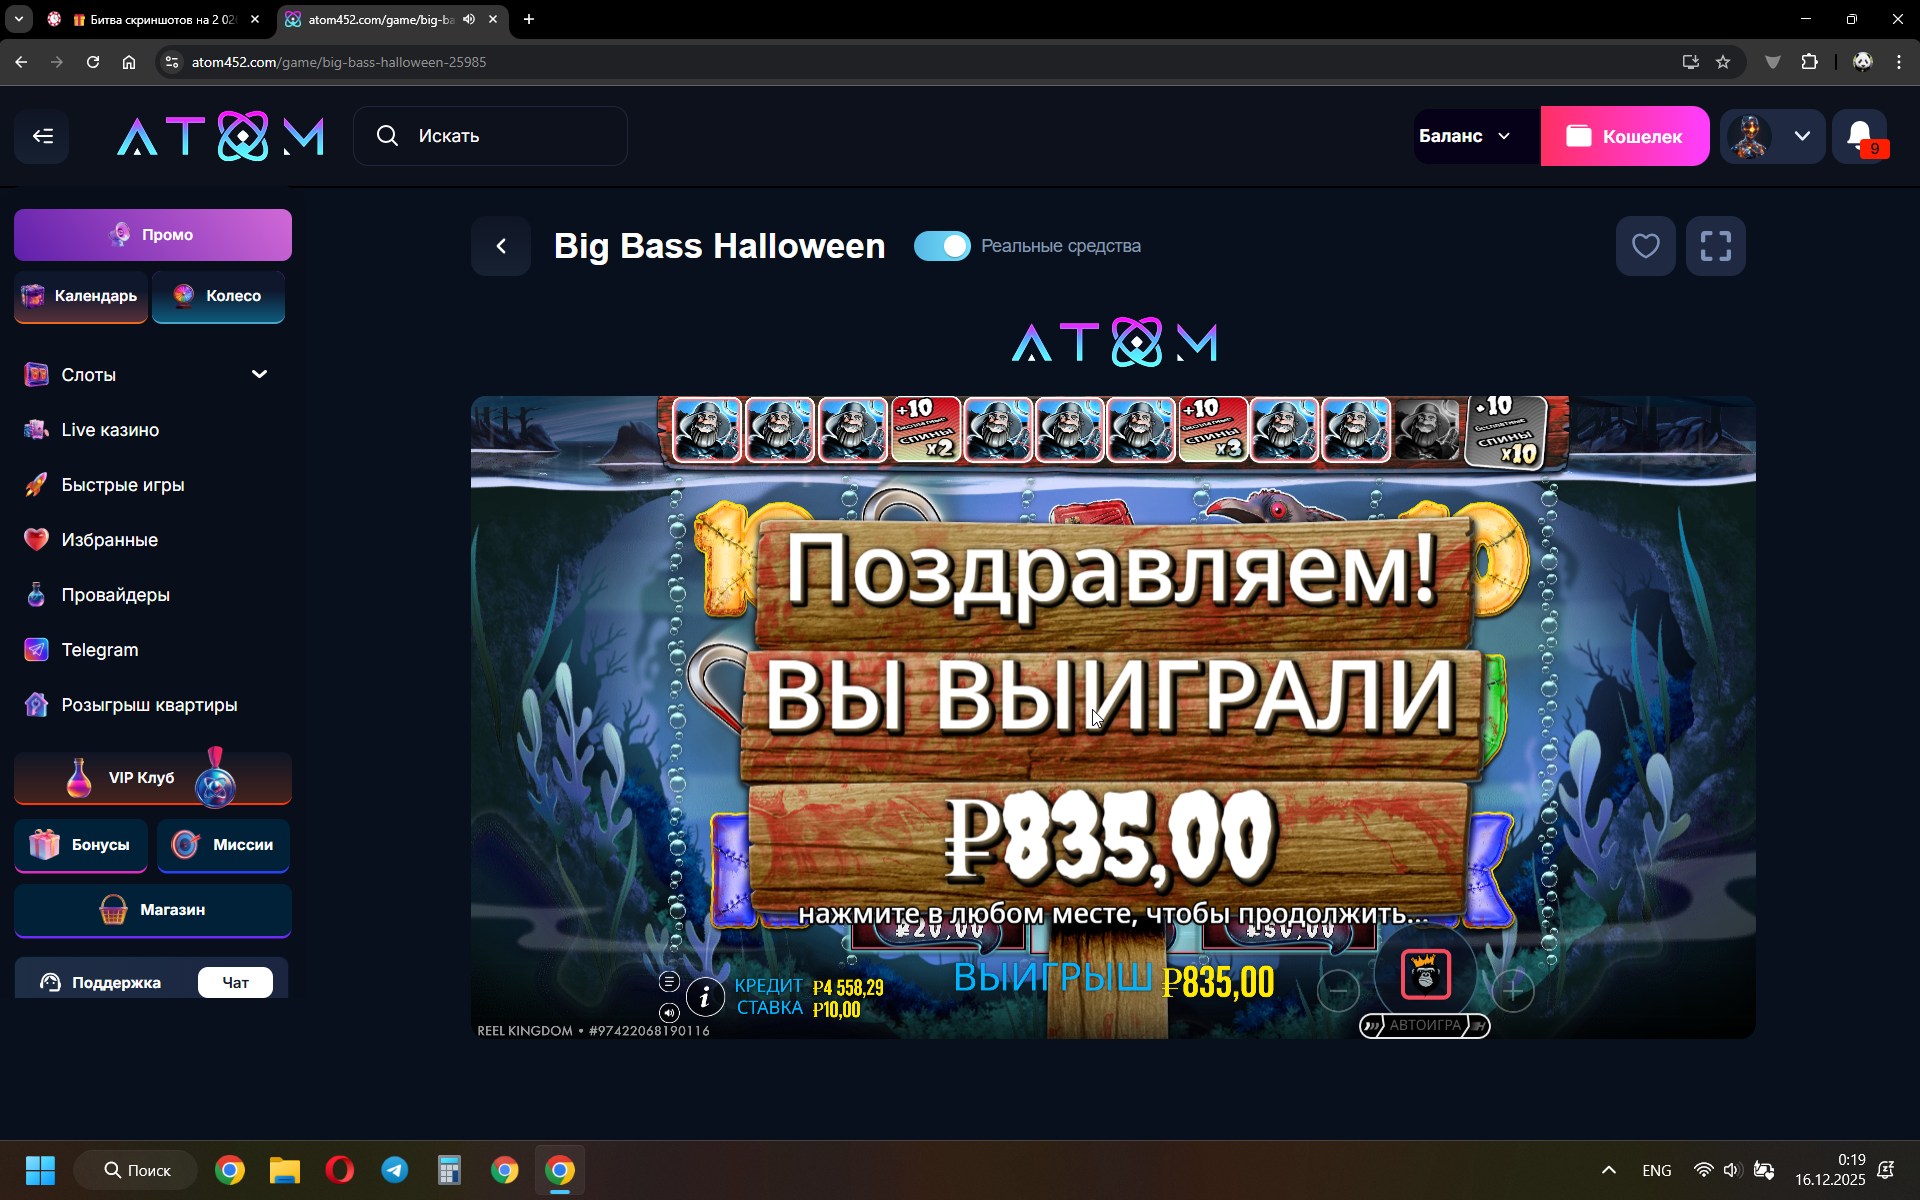The width and height of the screenshot is (1920, 1200).
Task: Mute the tab audio indicator
Action: [x=469, y=19]
